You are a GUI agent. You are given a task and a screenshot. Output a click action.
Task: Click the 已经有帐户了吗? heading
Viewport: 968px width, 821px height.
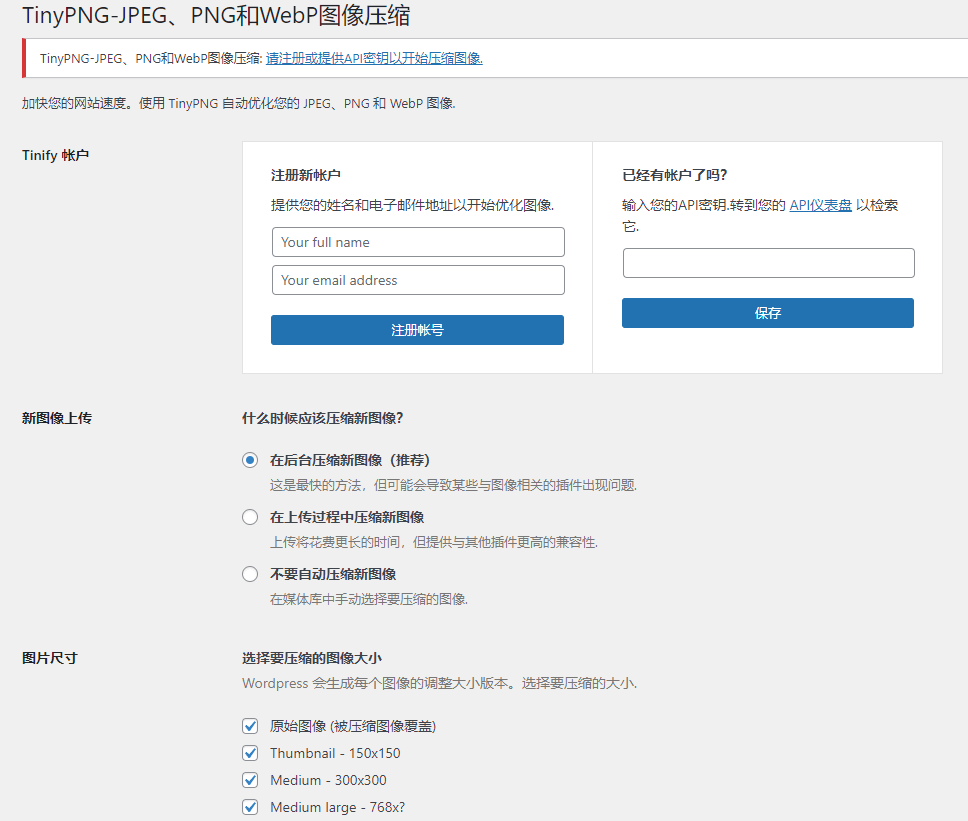(675, 175)
